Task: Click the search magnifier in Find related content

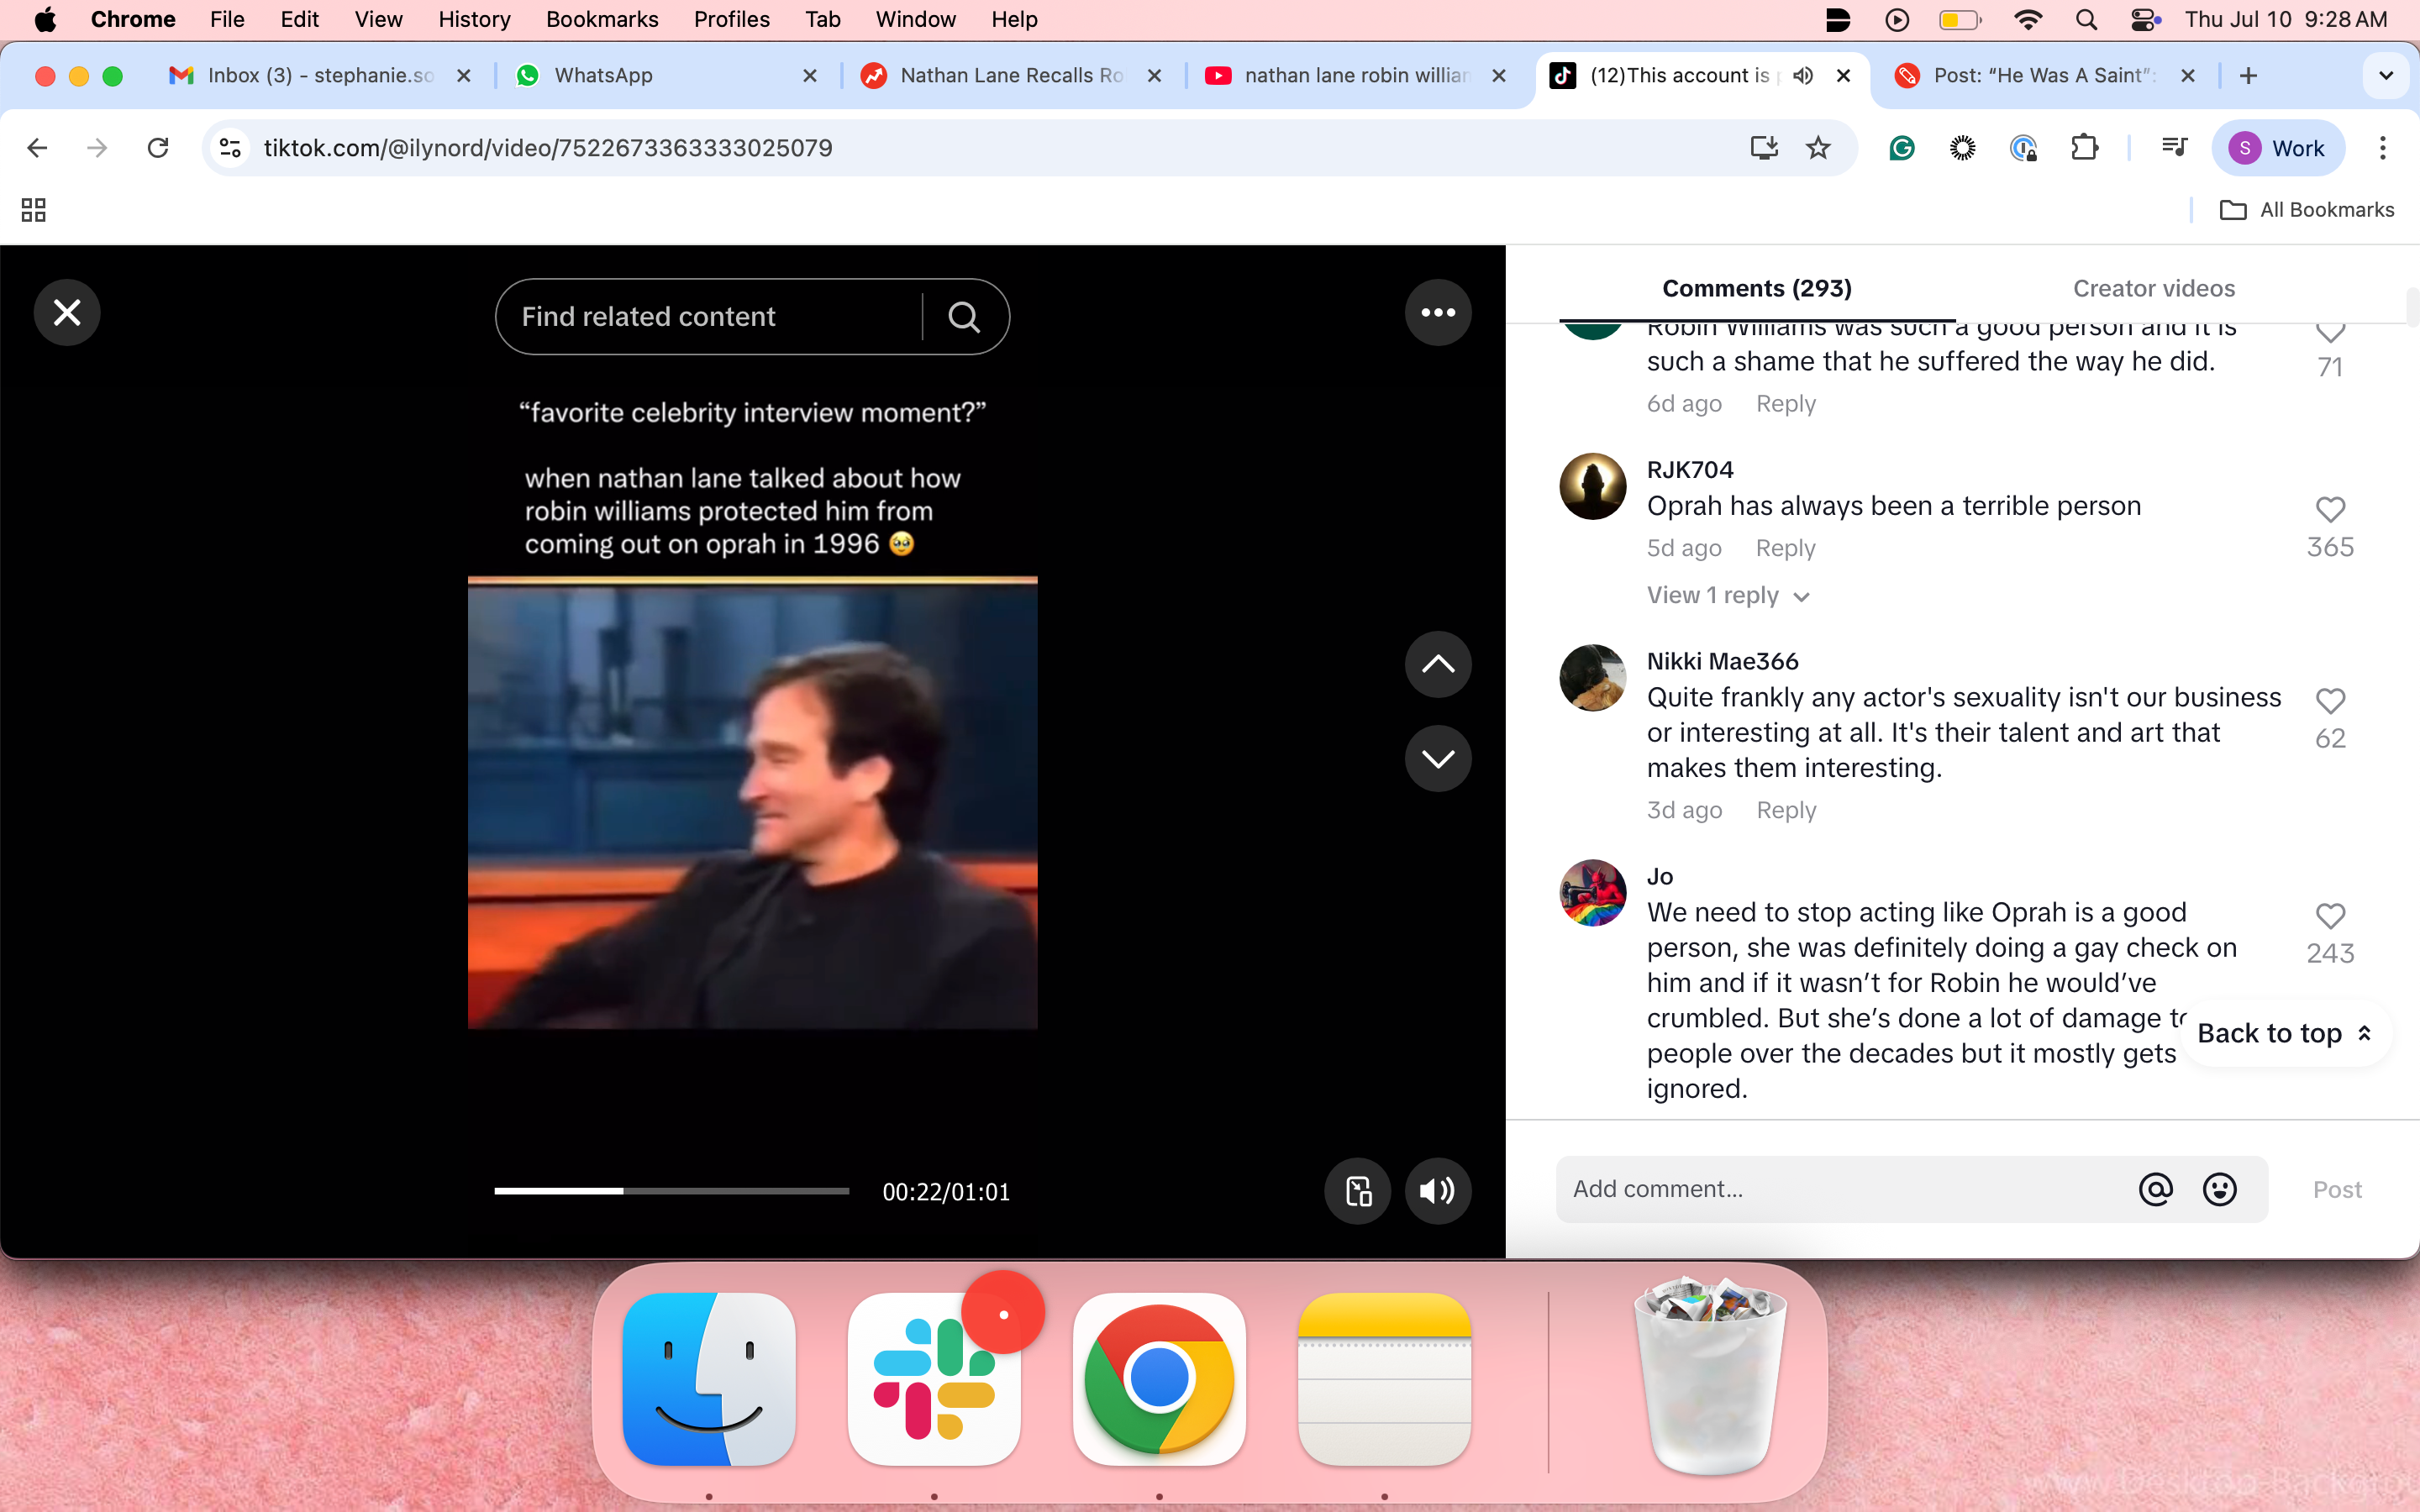Action: tap(963, 317)
